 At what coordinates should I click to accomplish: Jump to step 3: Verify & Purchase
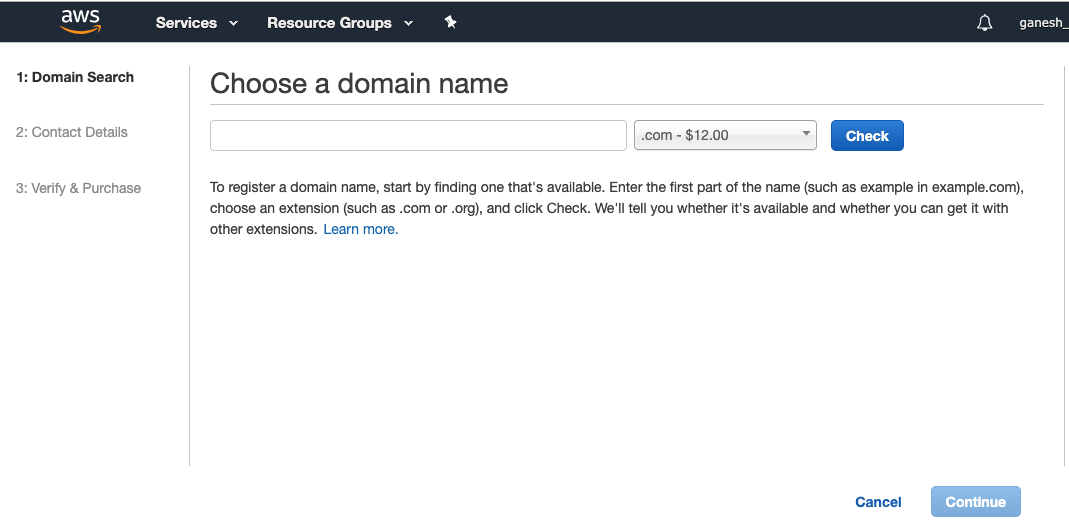tap(78, 188)
